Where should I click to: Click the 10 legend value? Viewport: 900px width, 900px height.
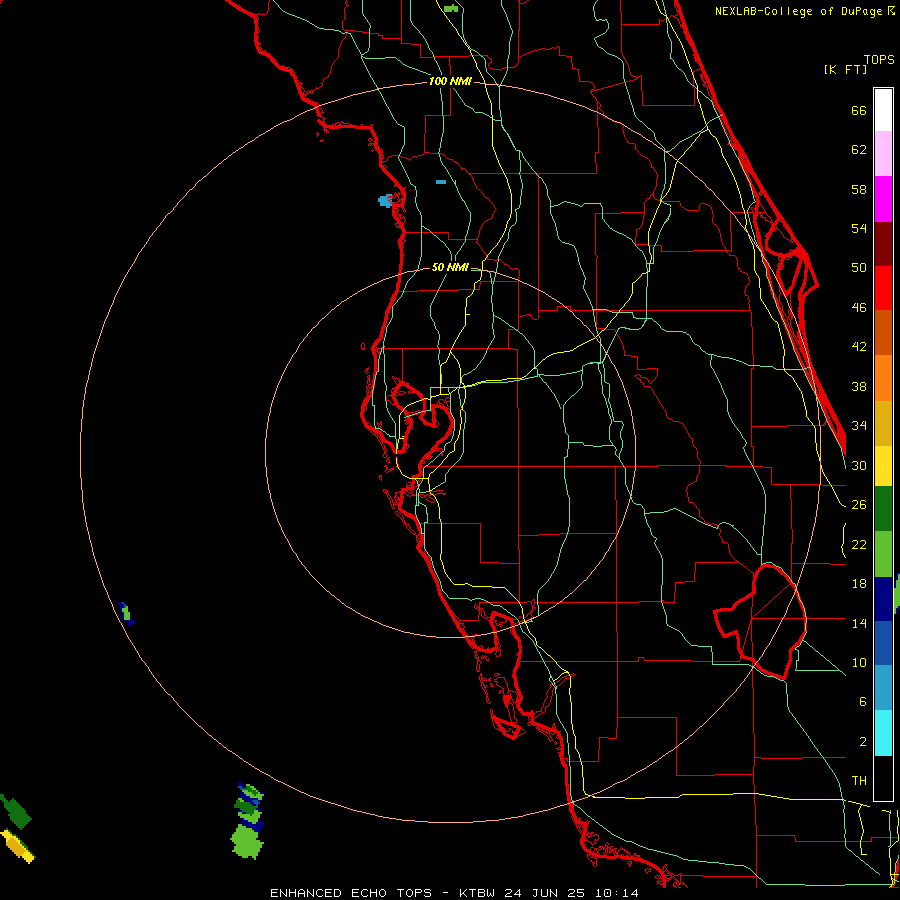(x=859, y=663)
